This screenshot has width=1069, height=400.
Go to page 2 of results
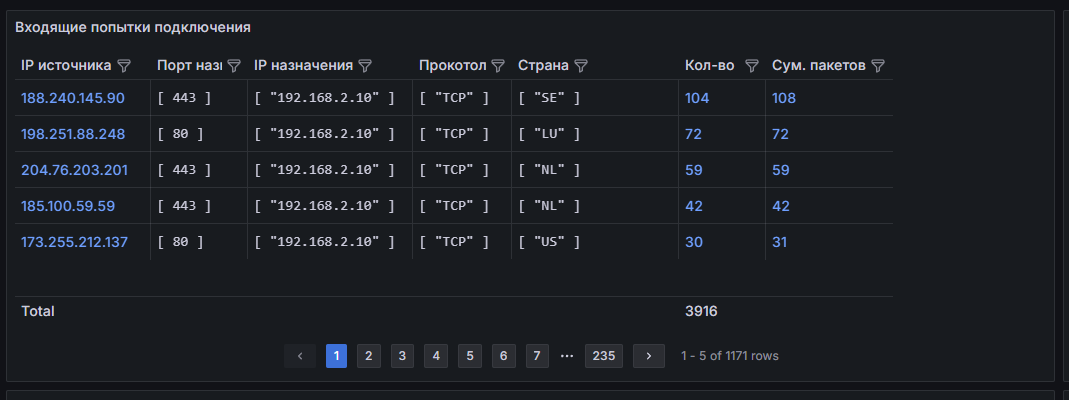pyautogui.click(x=369, y=356)
